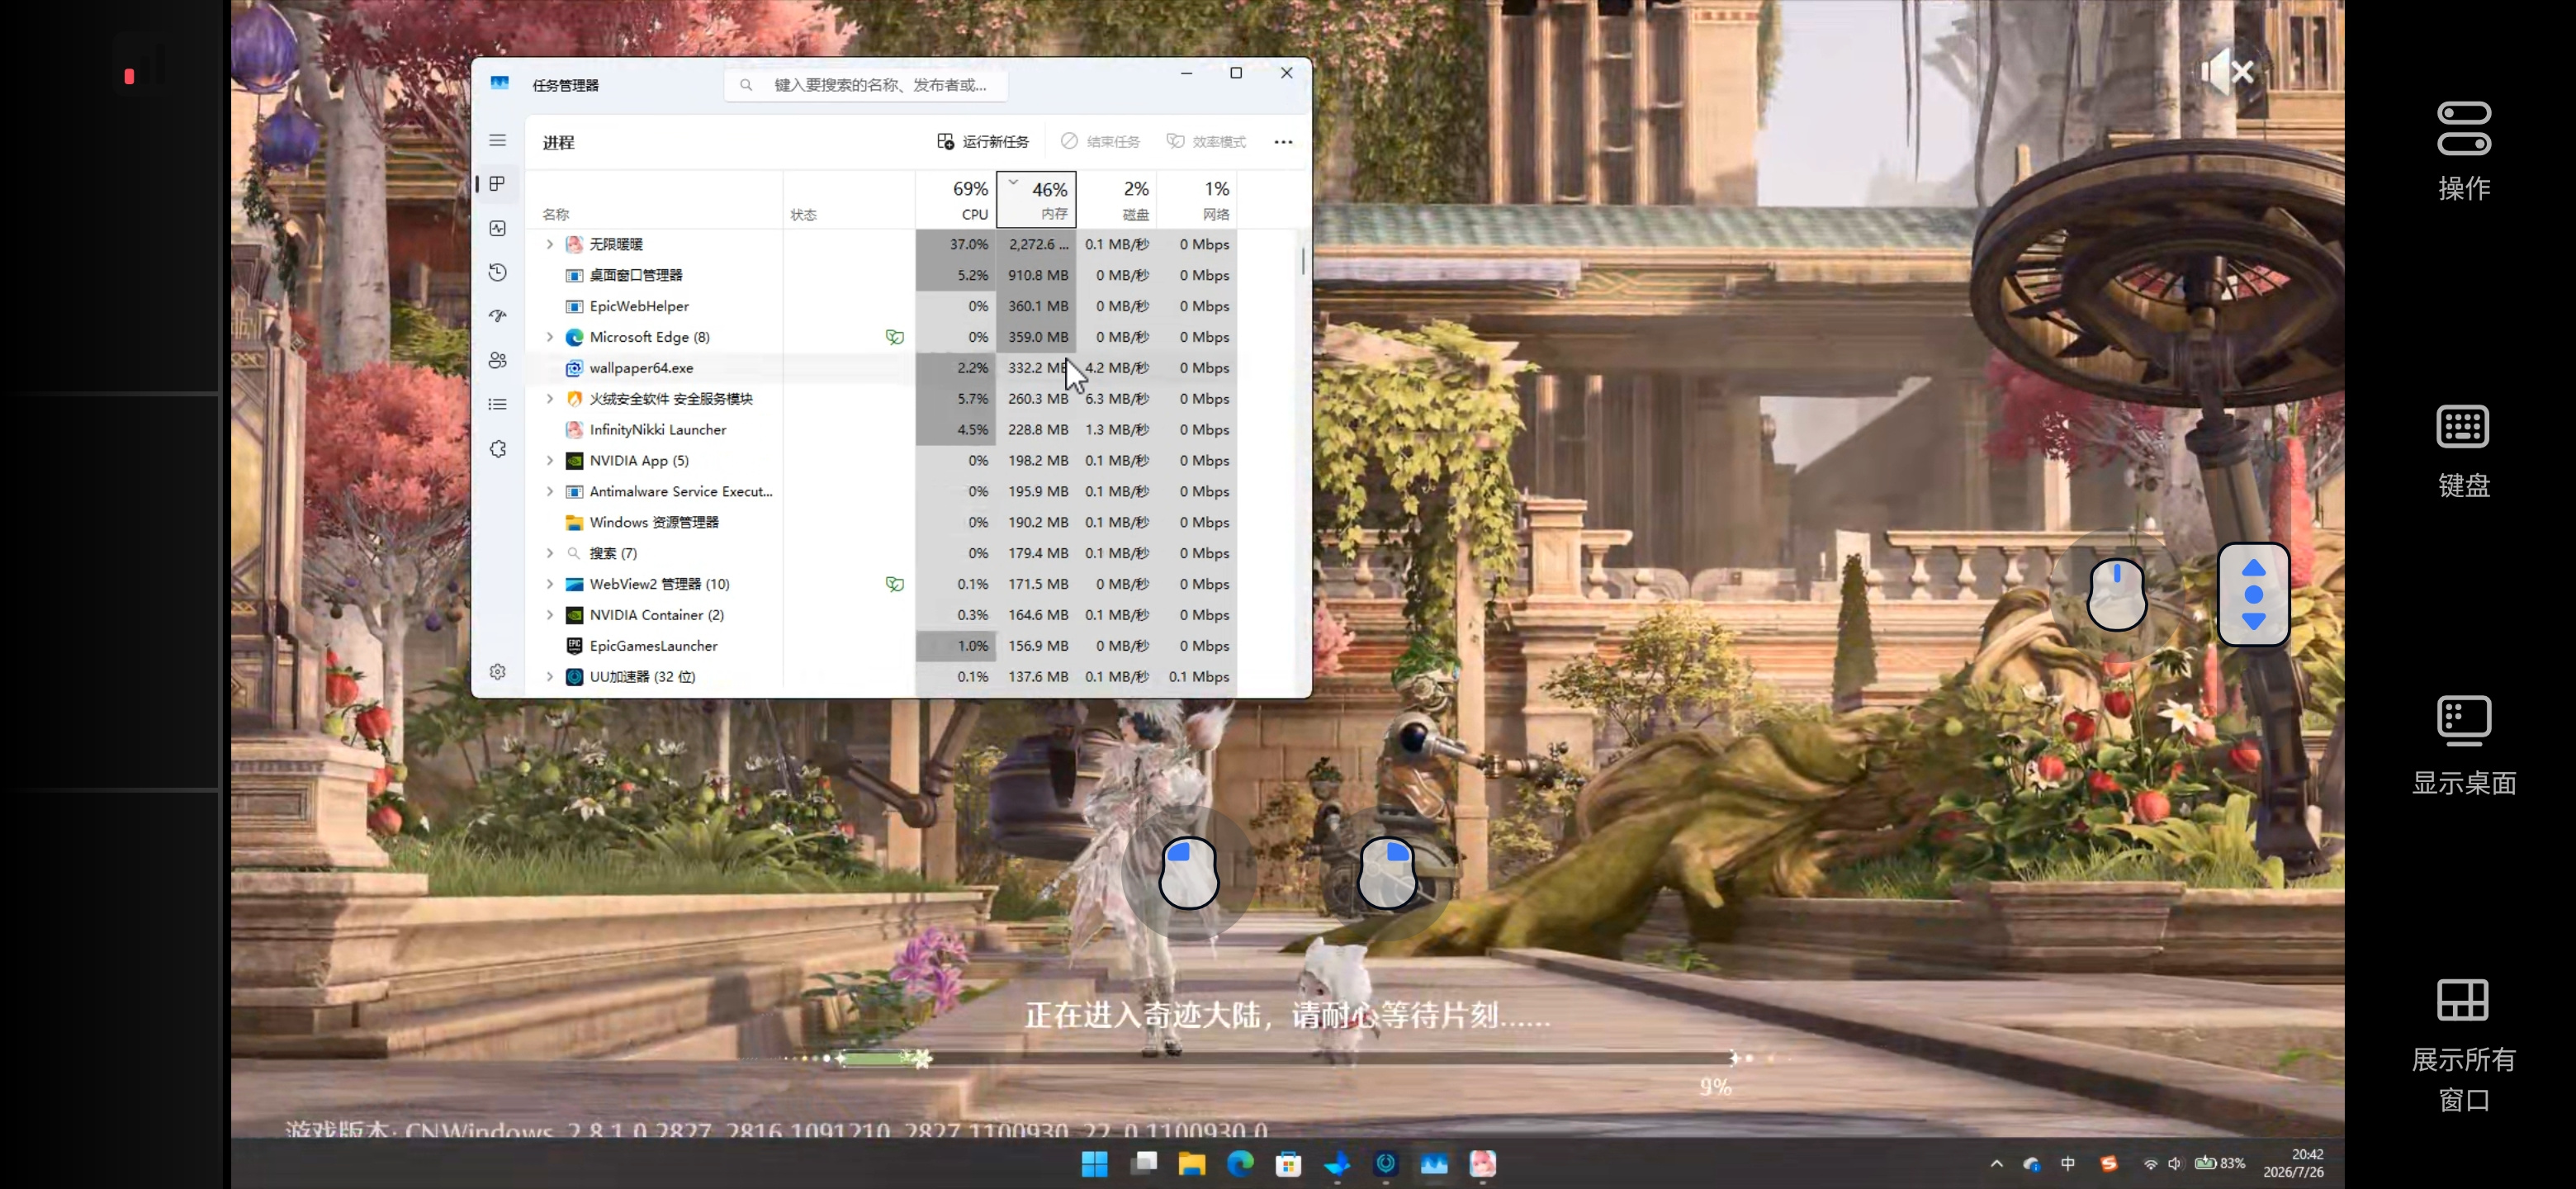Image resolution: width=2576 pixels, height=1189 pixels.
Task: Select the EpicWebHelper process row
Action: pyautogui.click(x=882, y=306)
